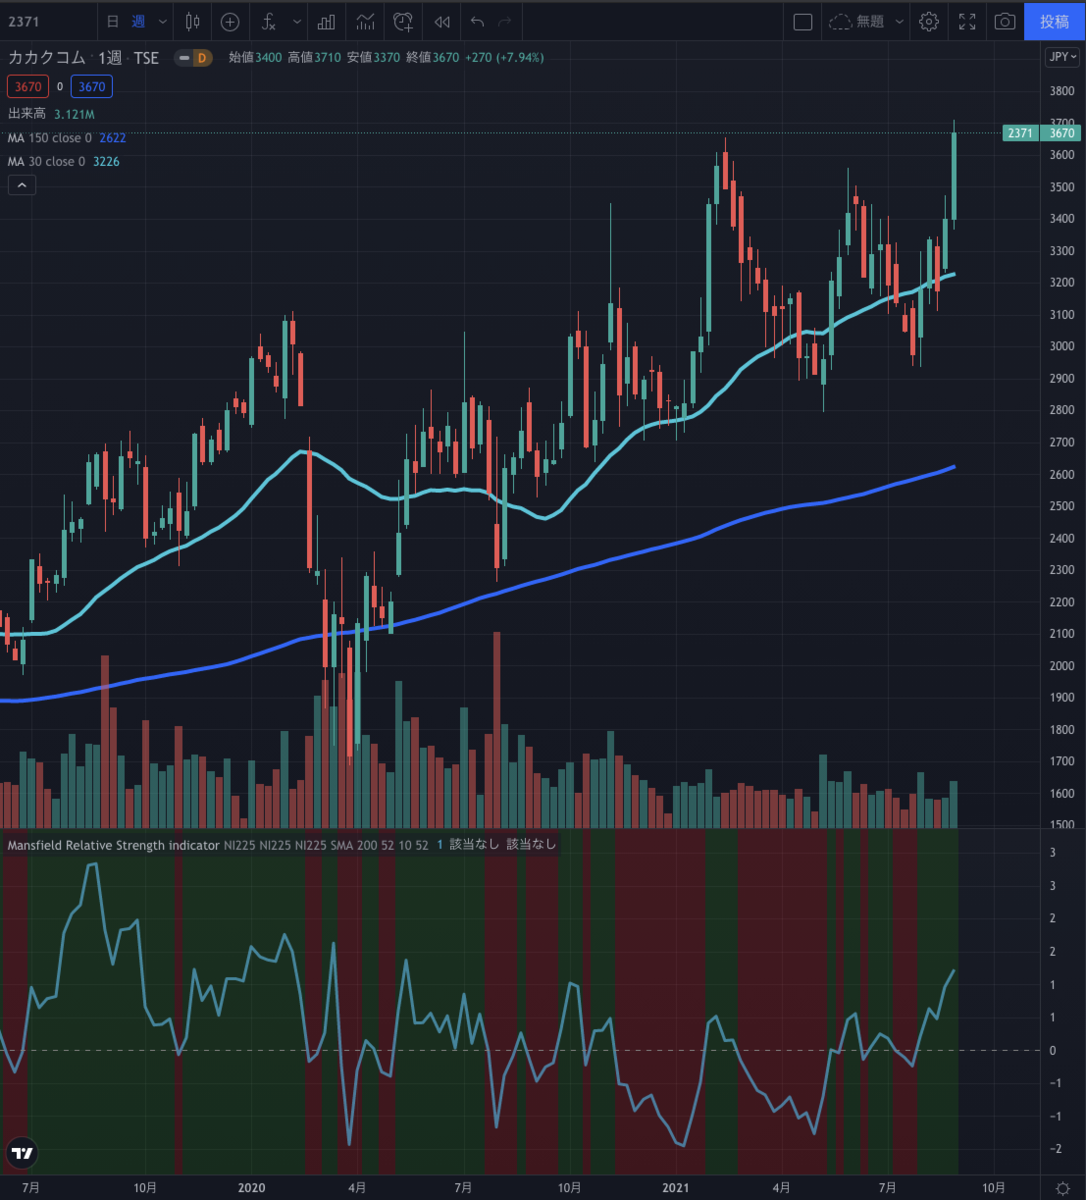This screenshot has width=1086, height=1200.
Task: Open the 無題 chart layout save button
Action: pos(856,21)
